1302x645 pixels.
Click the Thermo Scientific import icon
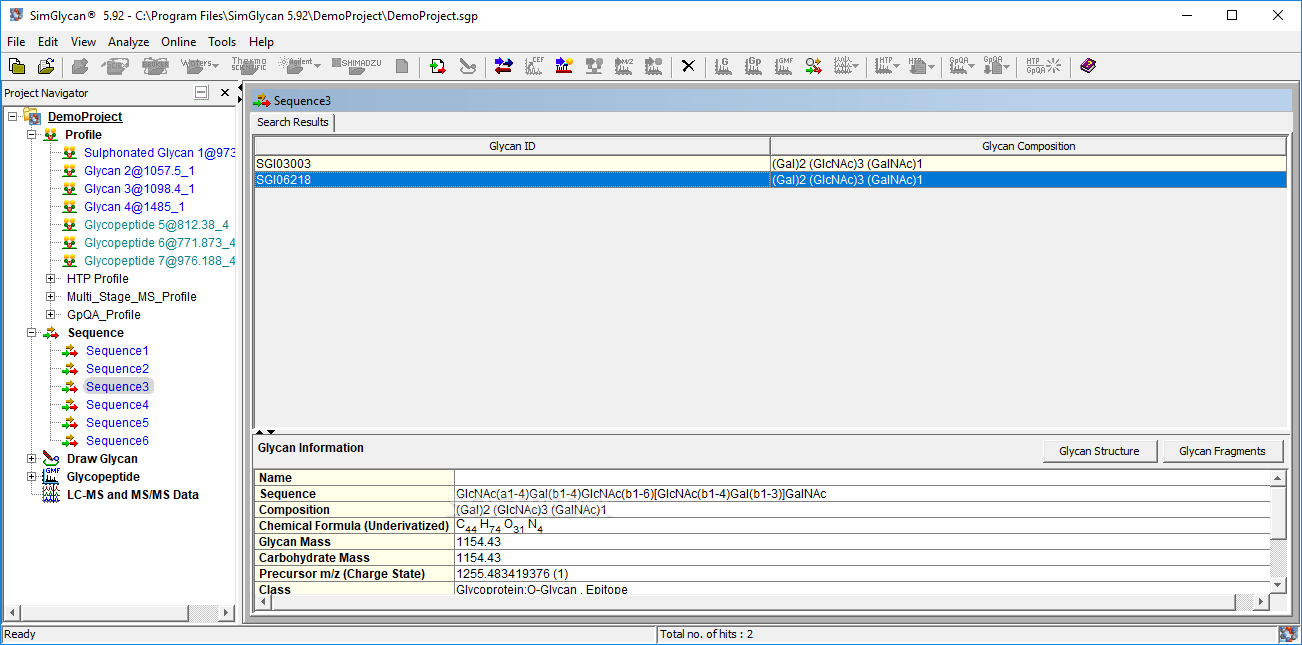tap(249, 66)
